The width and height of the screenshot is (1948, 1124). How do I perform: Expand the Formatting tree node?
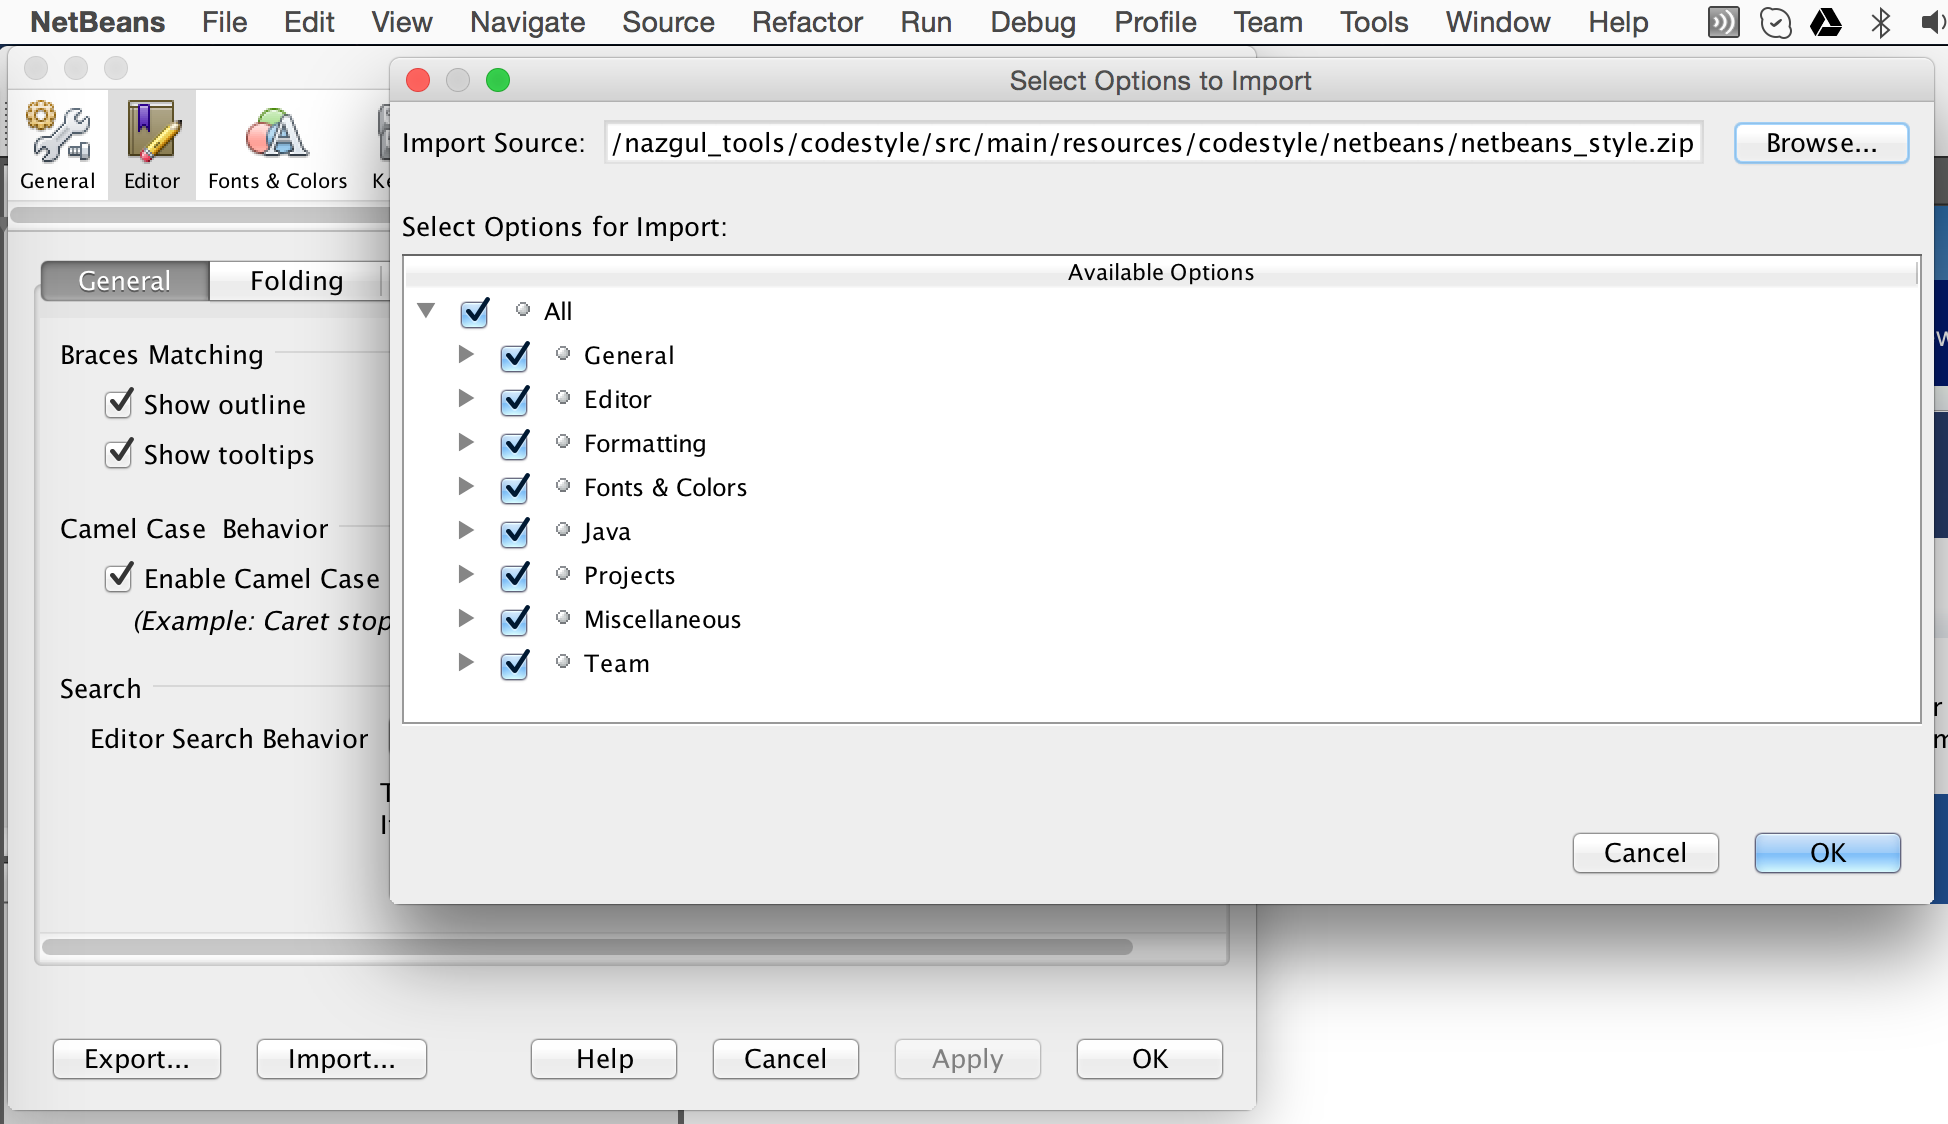(466, 442)
